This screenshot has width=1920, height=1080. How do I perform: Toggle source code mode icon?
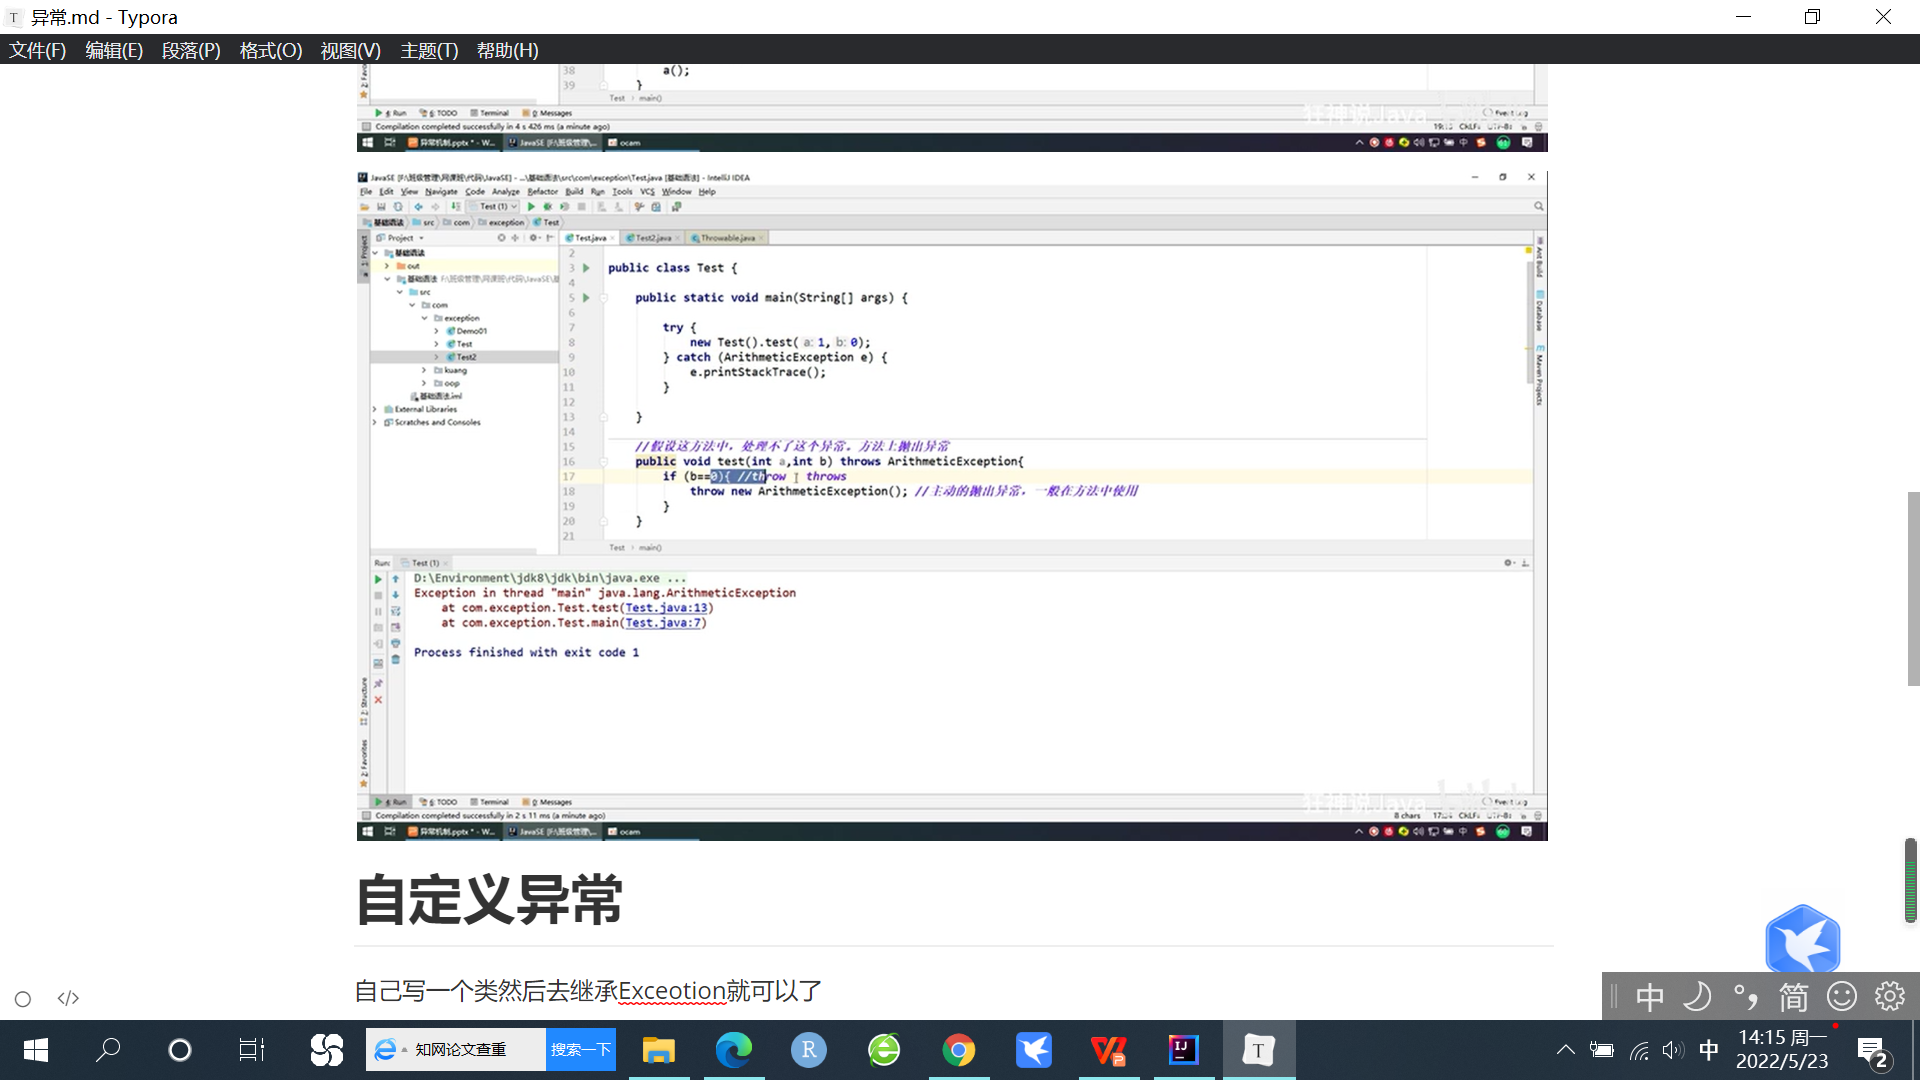click(68, 998)
